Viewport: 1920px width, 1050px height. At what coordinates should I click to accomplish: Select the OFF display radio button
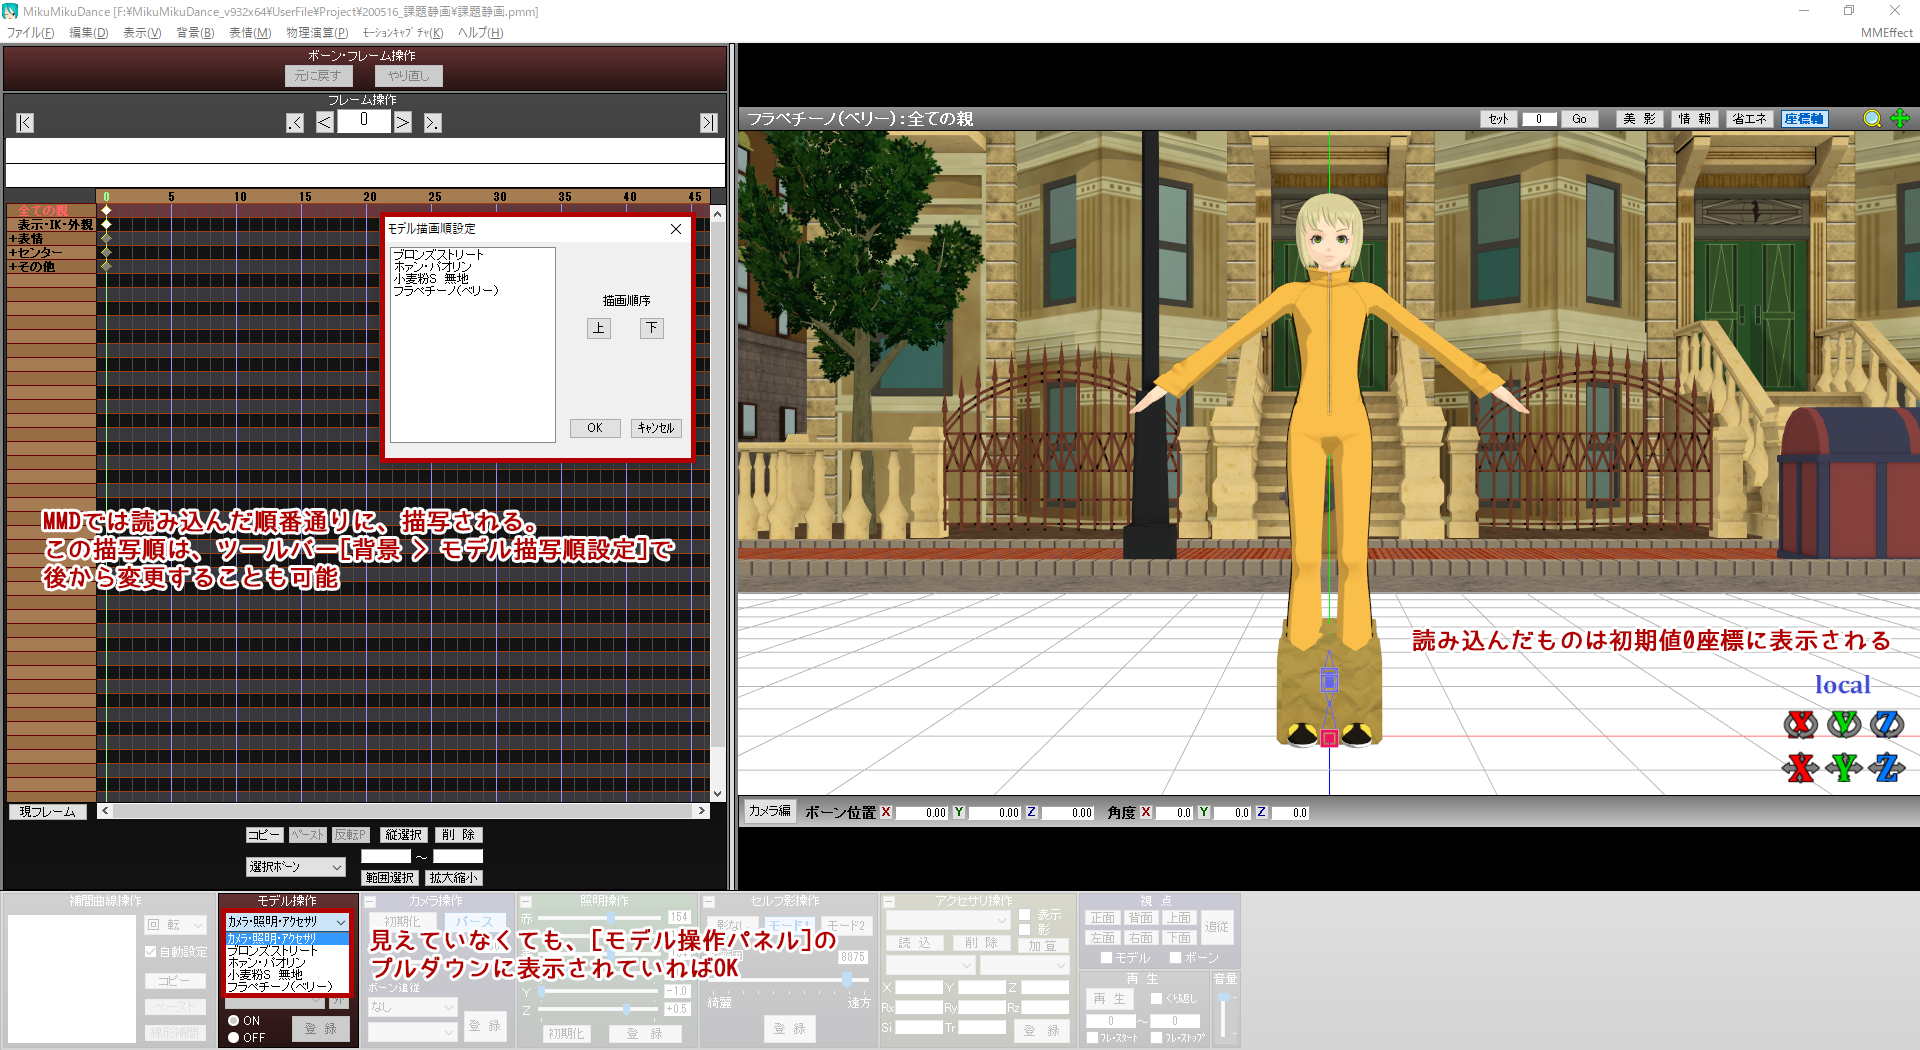click(x=234, y=1038)
